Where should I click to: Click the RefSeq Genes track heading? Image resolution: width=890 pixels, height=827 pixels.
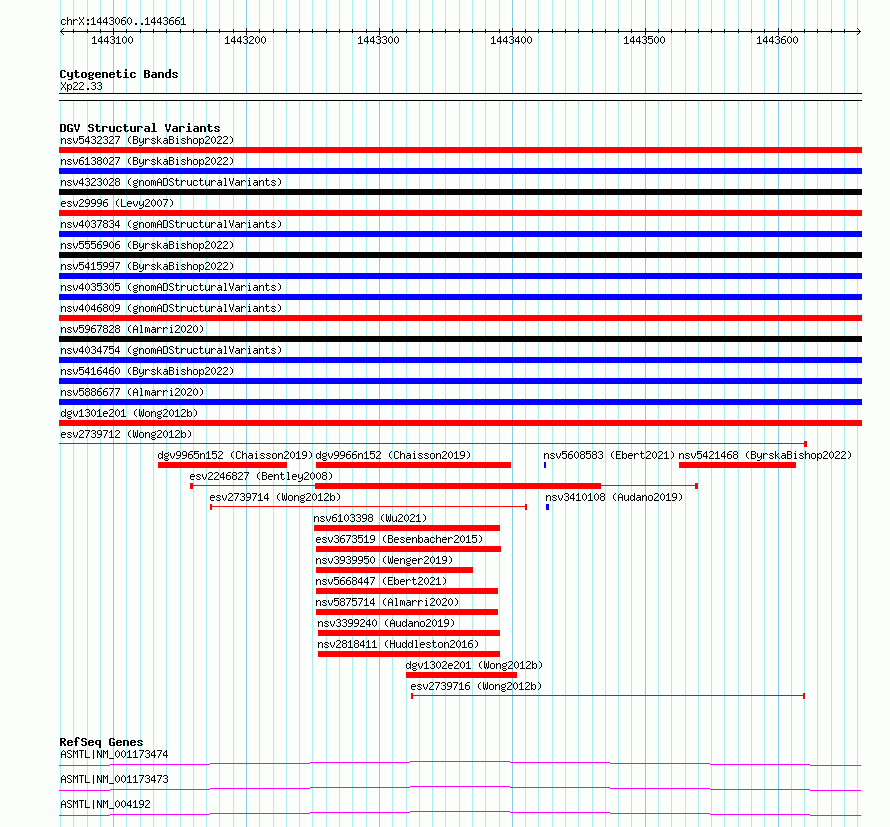pos(101,742)
